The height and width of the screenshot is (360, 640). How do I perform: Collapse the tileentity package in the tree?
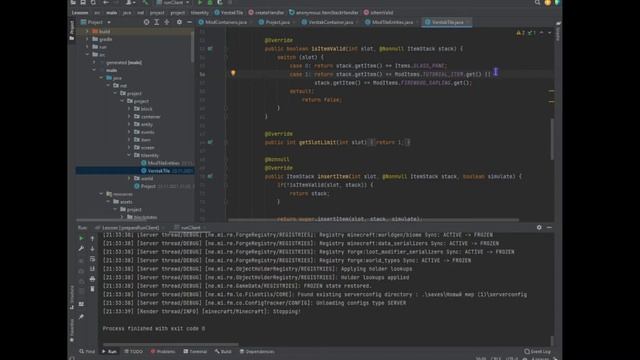pos(129,156)
